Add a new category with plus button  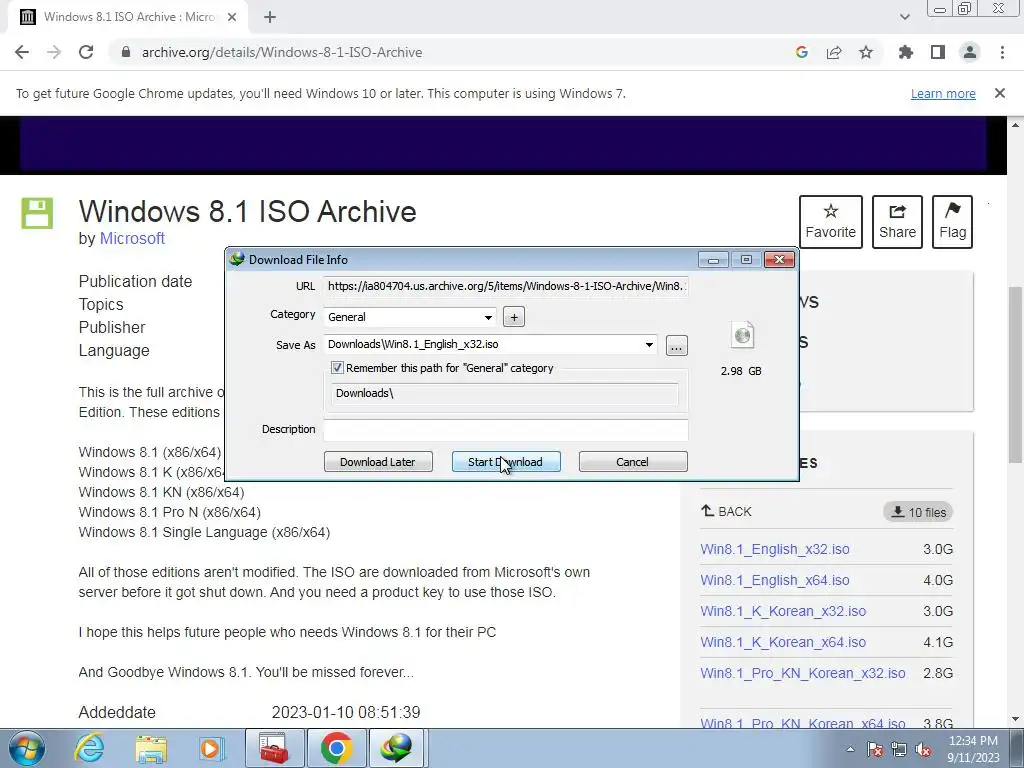pyautogui.click(x=514, y=317)
